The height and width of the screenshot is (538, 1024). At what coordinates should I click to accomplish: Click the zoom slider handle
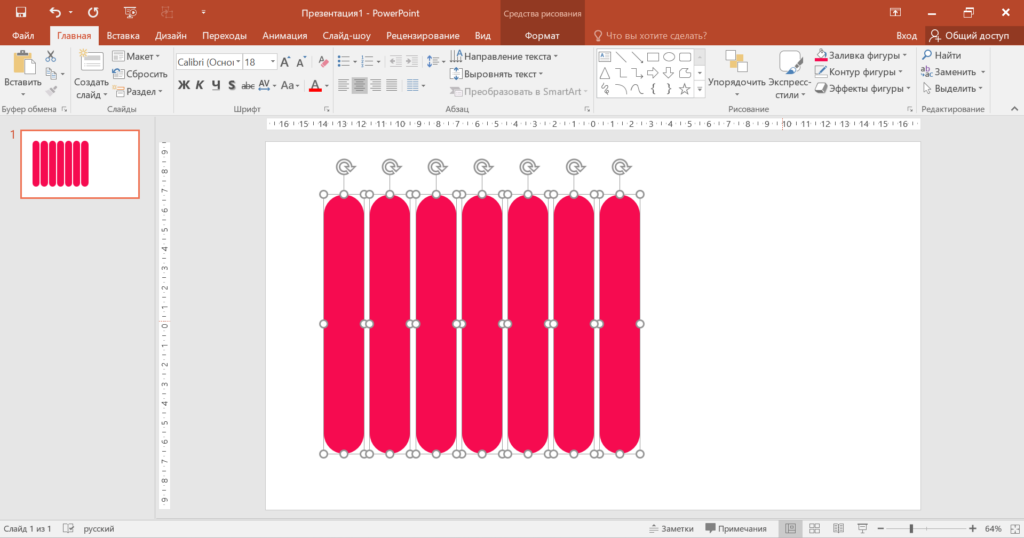911,528
